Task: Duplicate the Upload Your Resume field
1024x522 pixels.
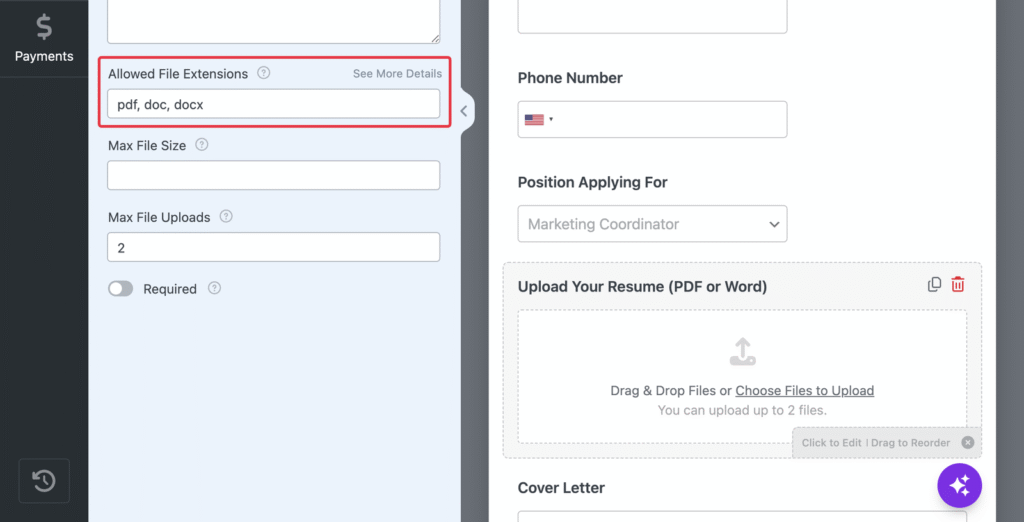Action: point(935,285)
